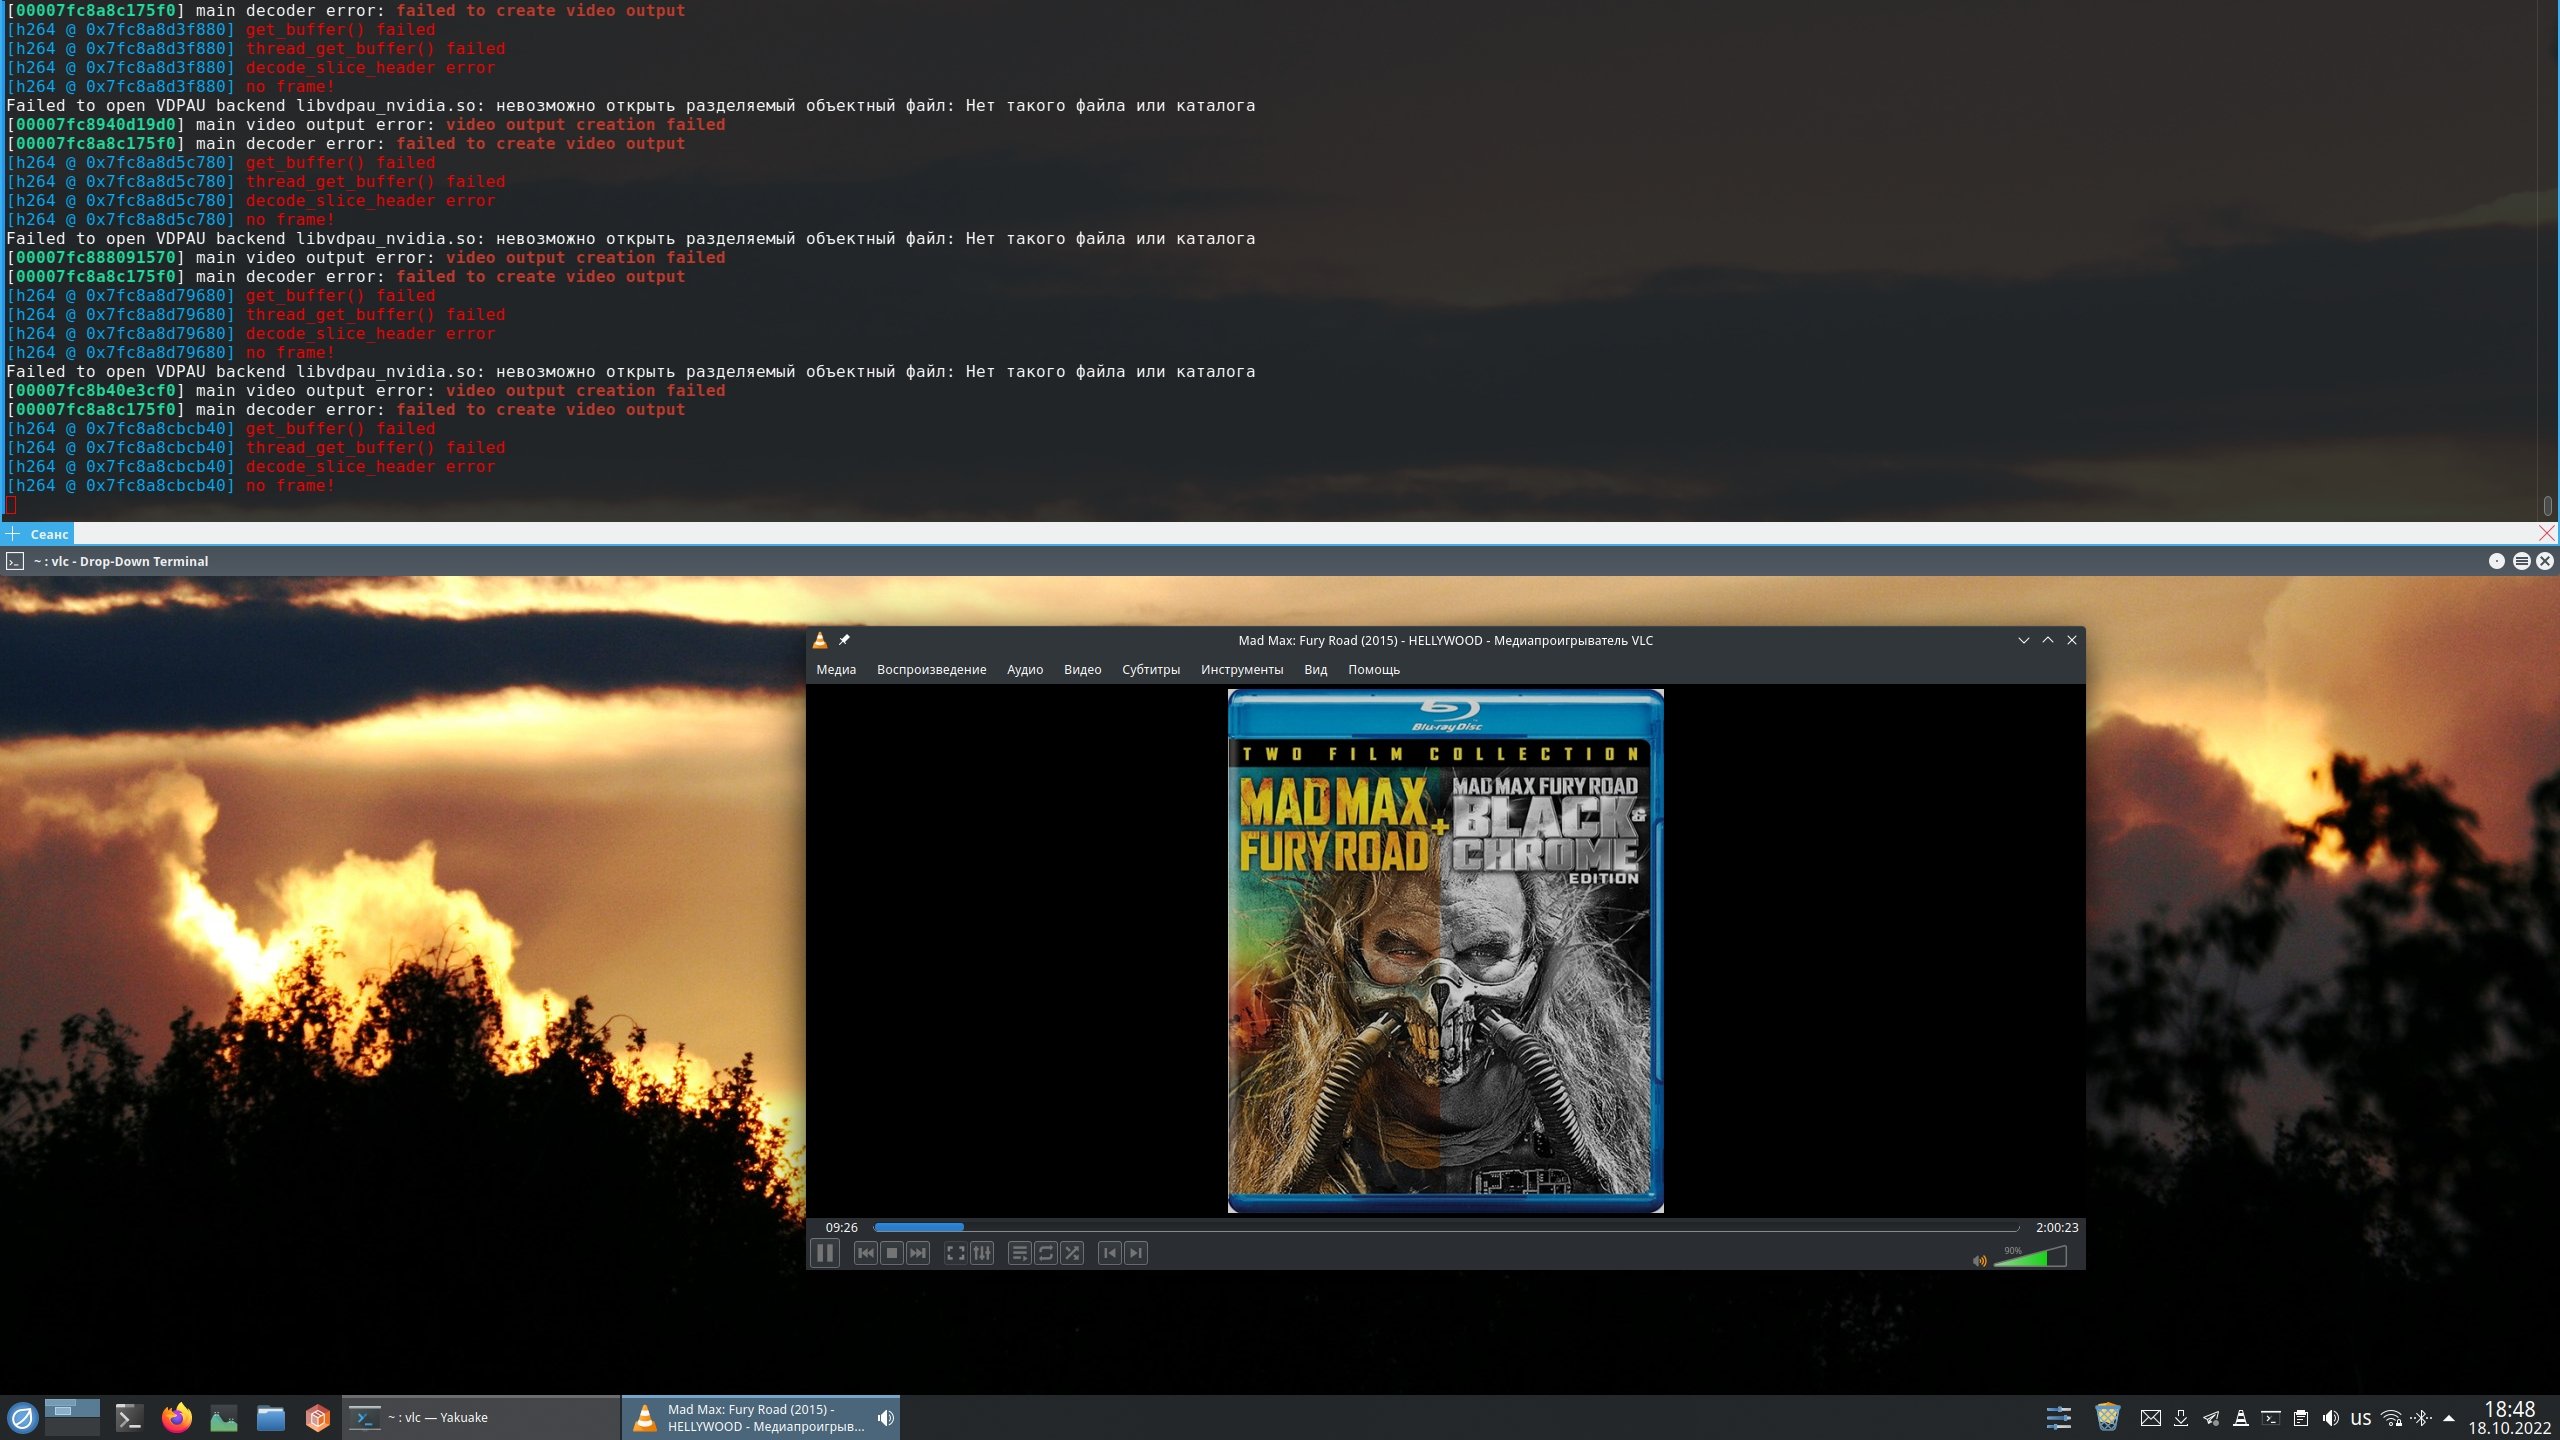The width and height of the screenshot is (2560, 1440).
Task: Switch to Yakuake vlc taskbar entry
Action: tap(480, 1417)
